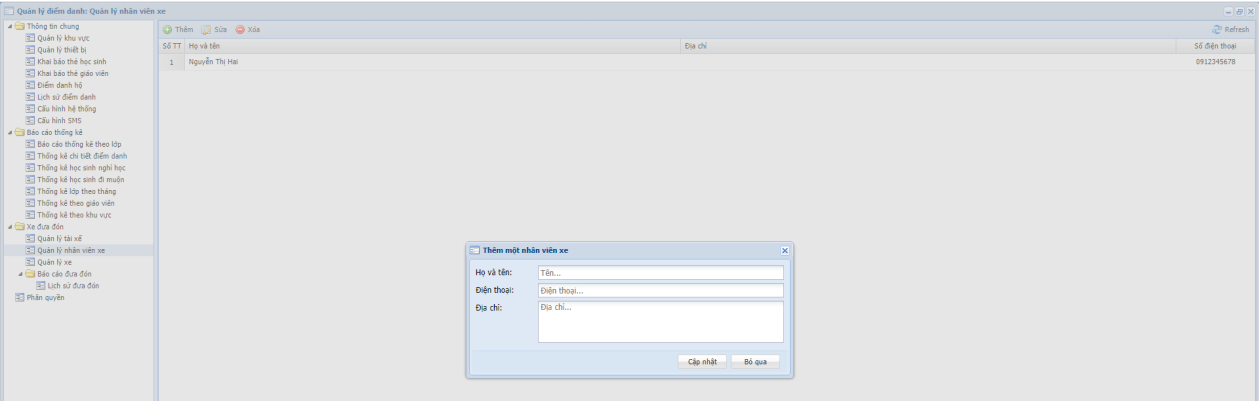Click the Thông tin chung folder icon
Viewport: 1259px width, 401px height.
point(18,26)
